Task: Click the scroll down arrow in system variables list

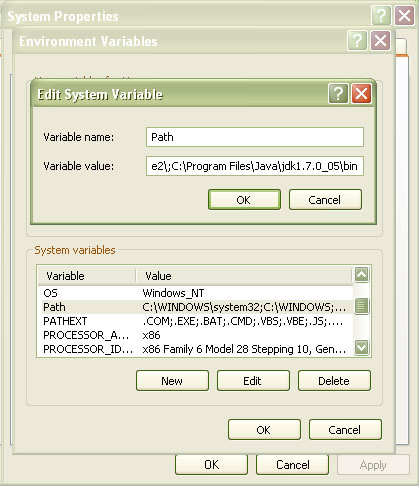Action: [x=362, y=347]
